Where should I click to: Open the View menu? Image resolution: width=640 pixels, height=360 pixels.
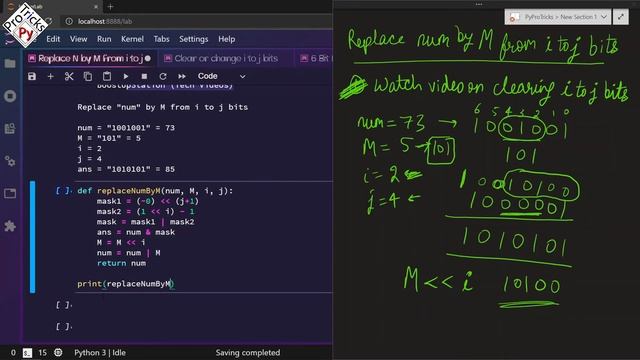pos(78,39)
